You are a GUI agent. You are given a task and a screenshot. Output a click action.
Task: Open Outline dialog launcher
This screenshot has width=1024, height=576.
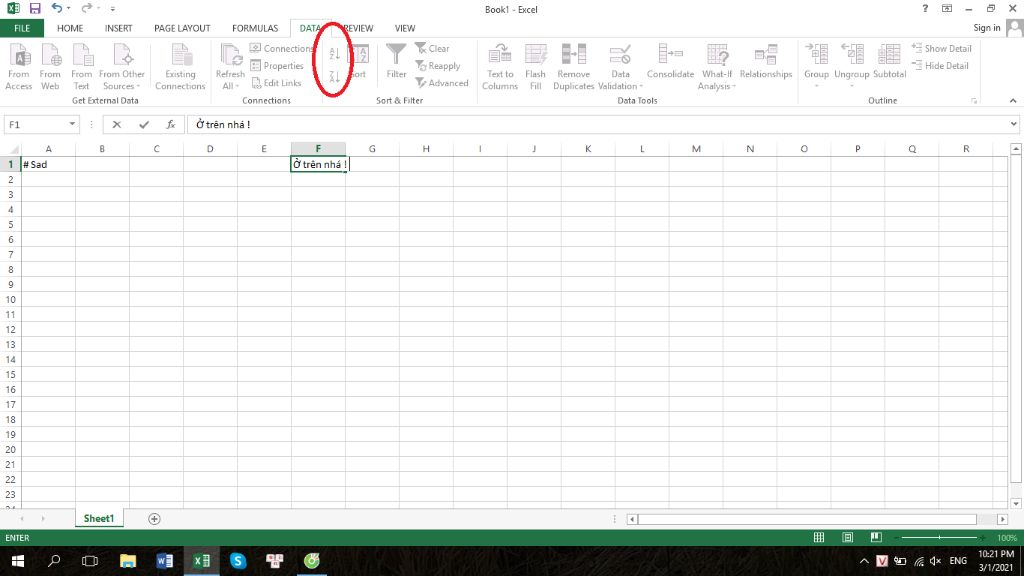tap(974, 101)
